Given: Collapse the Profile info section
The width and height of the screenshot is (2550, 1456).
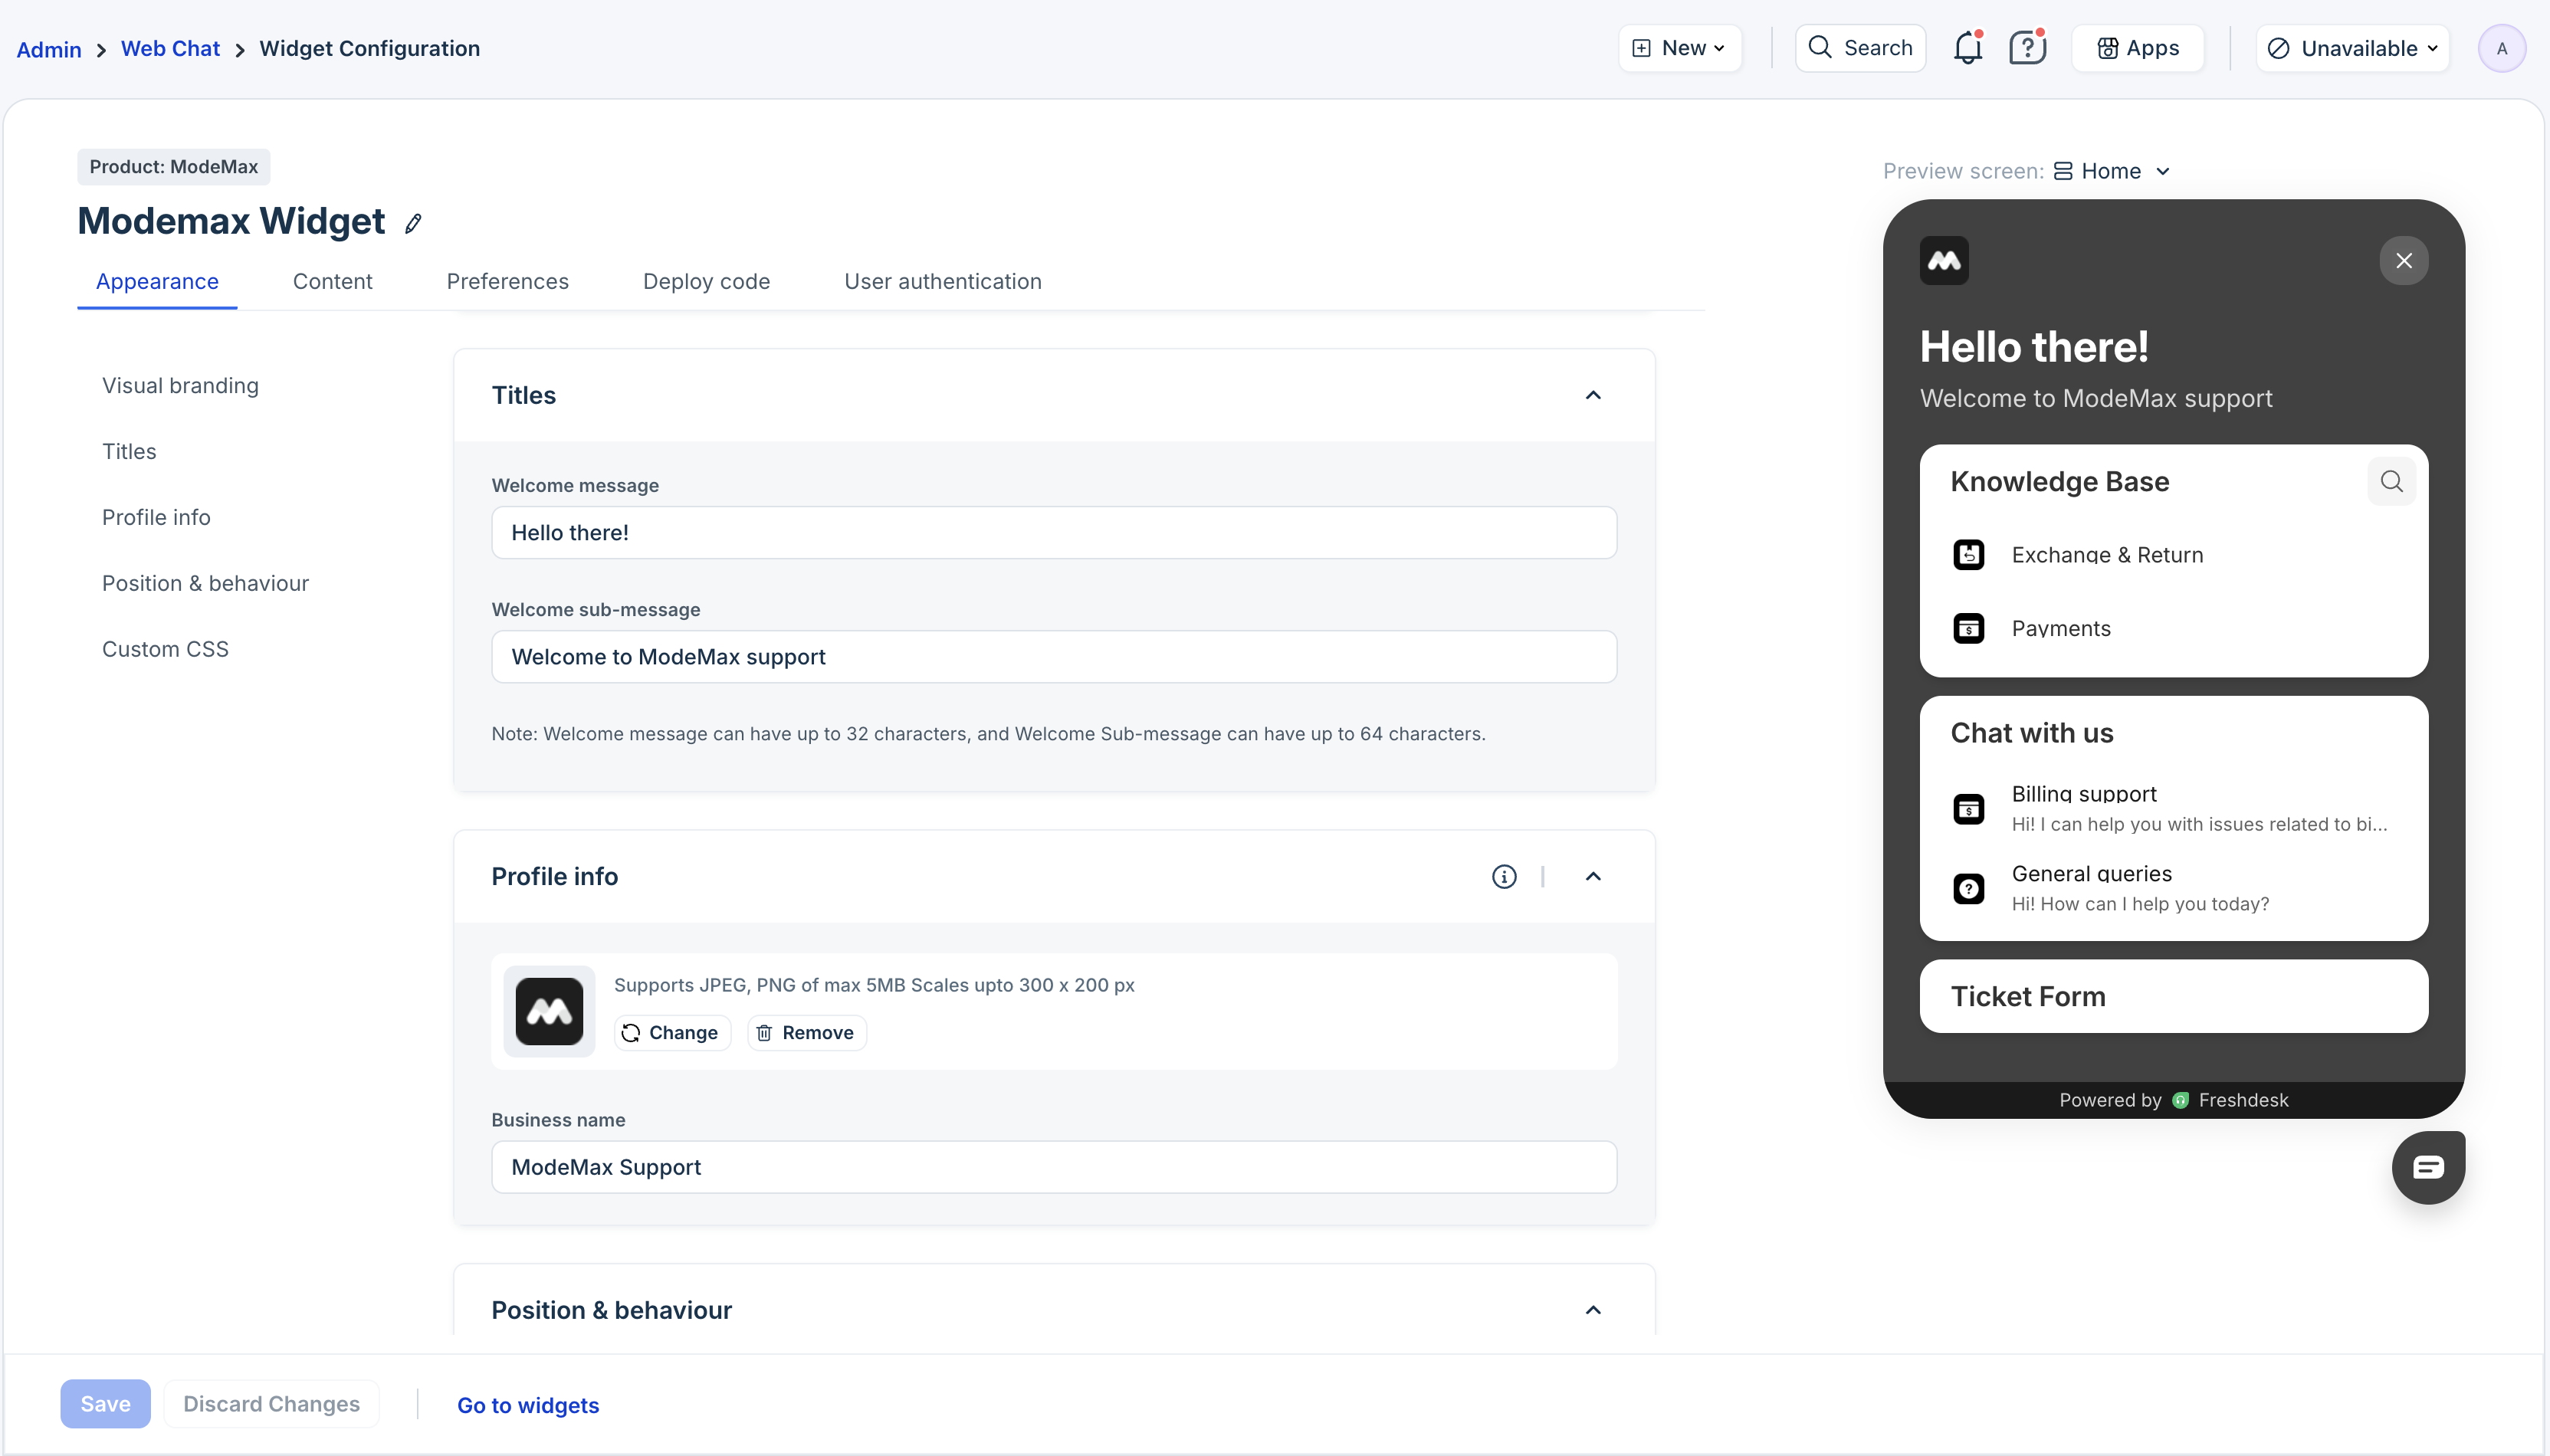Looking at the screenshot, I should [1593, 877].
